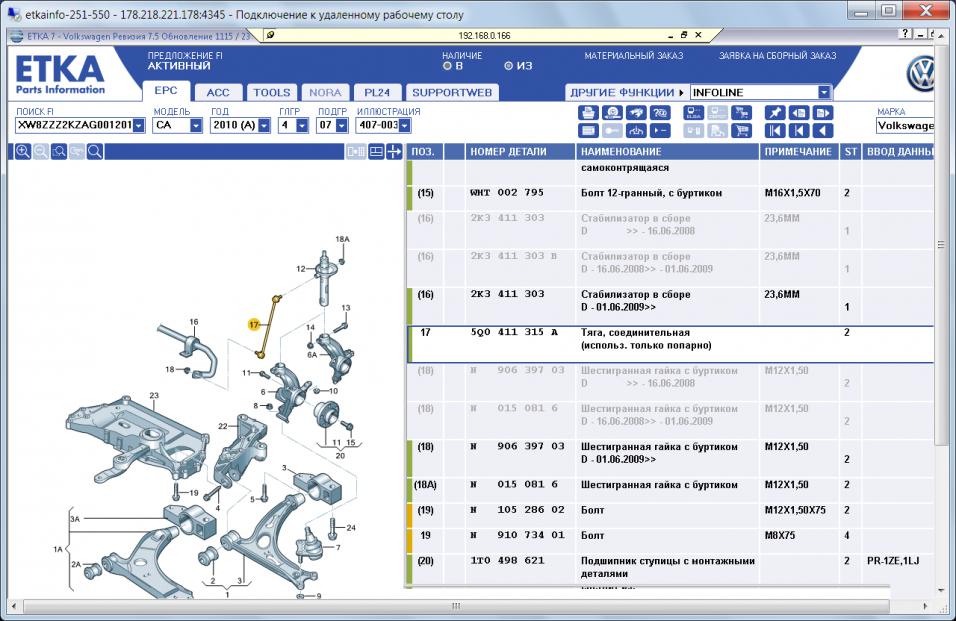
Task: Open the ДРУГИЕ ФУНКЦИИ menu
Action: click(x=627, y=93)
